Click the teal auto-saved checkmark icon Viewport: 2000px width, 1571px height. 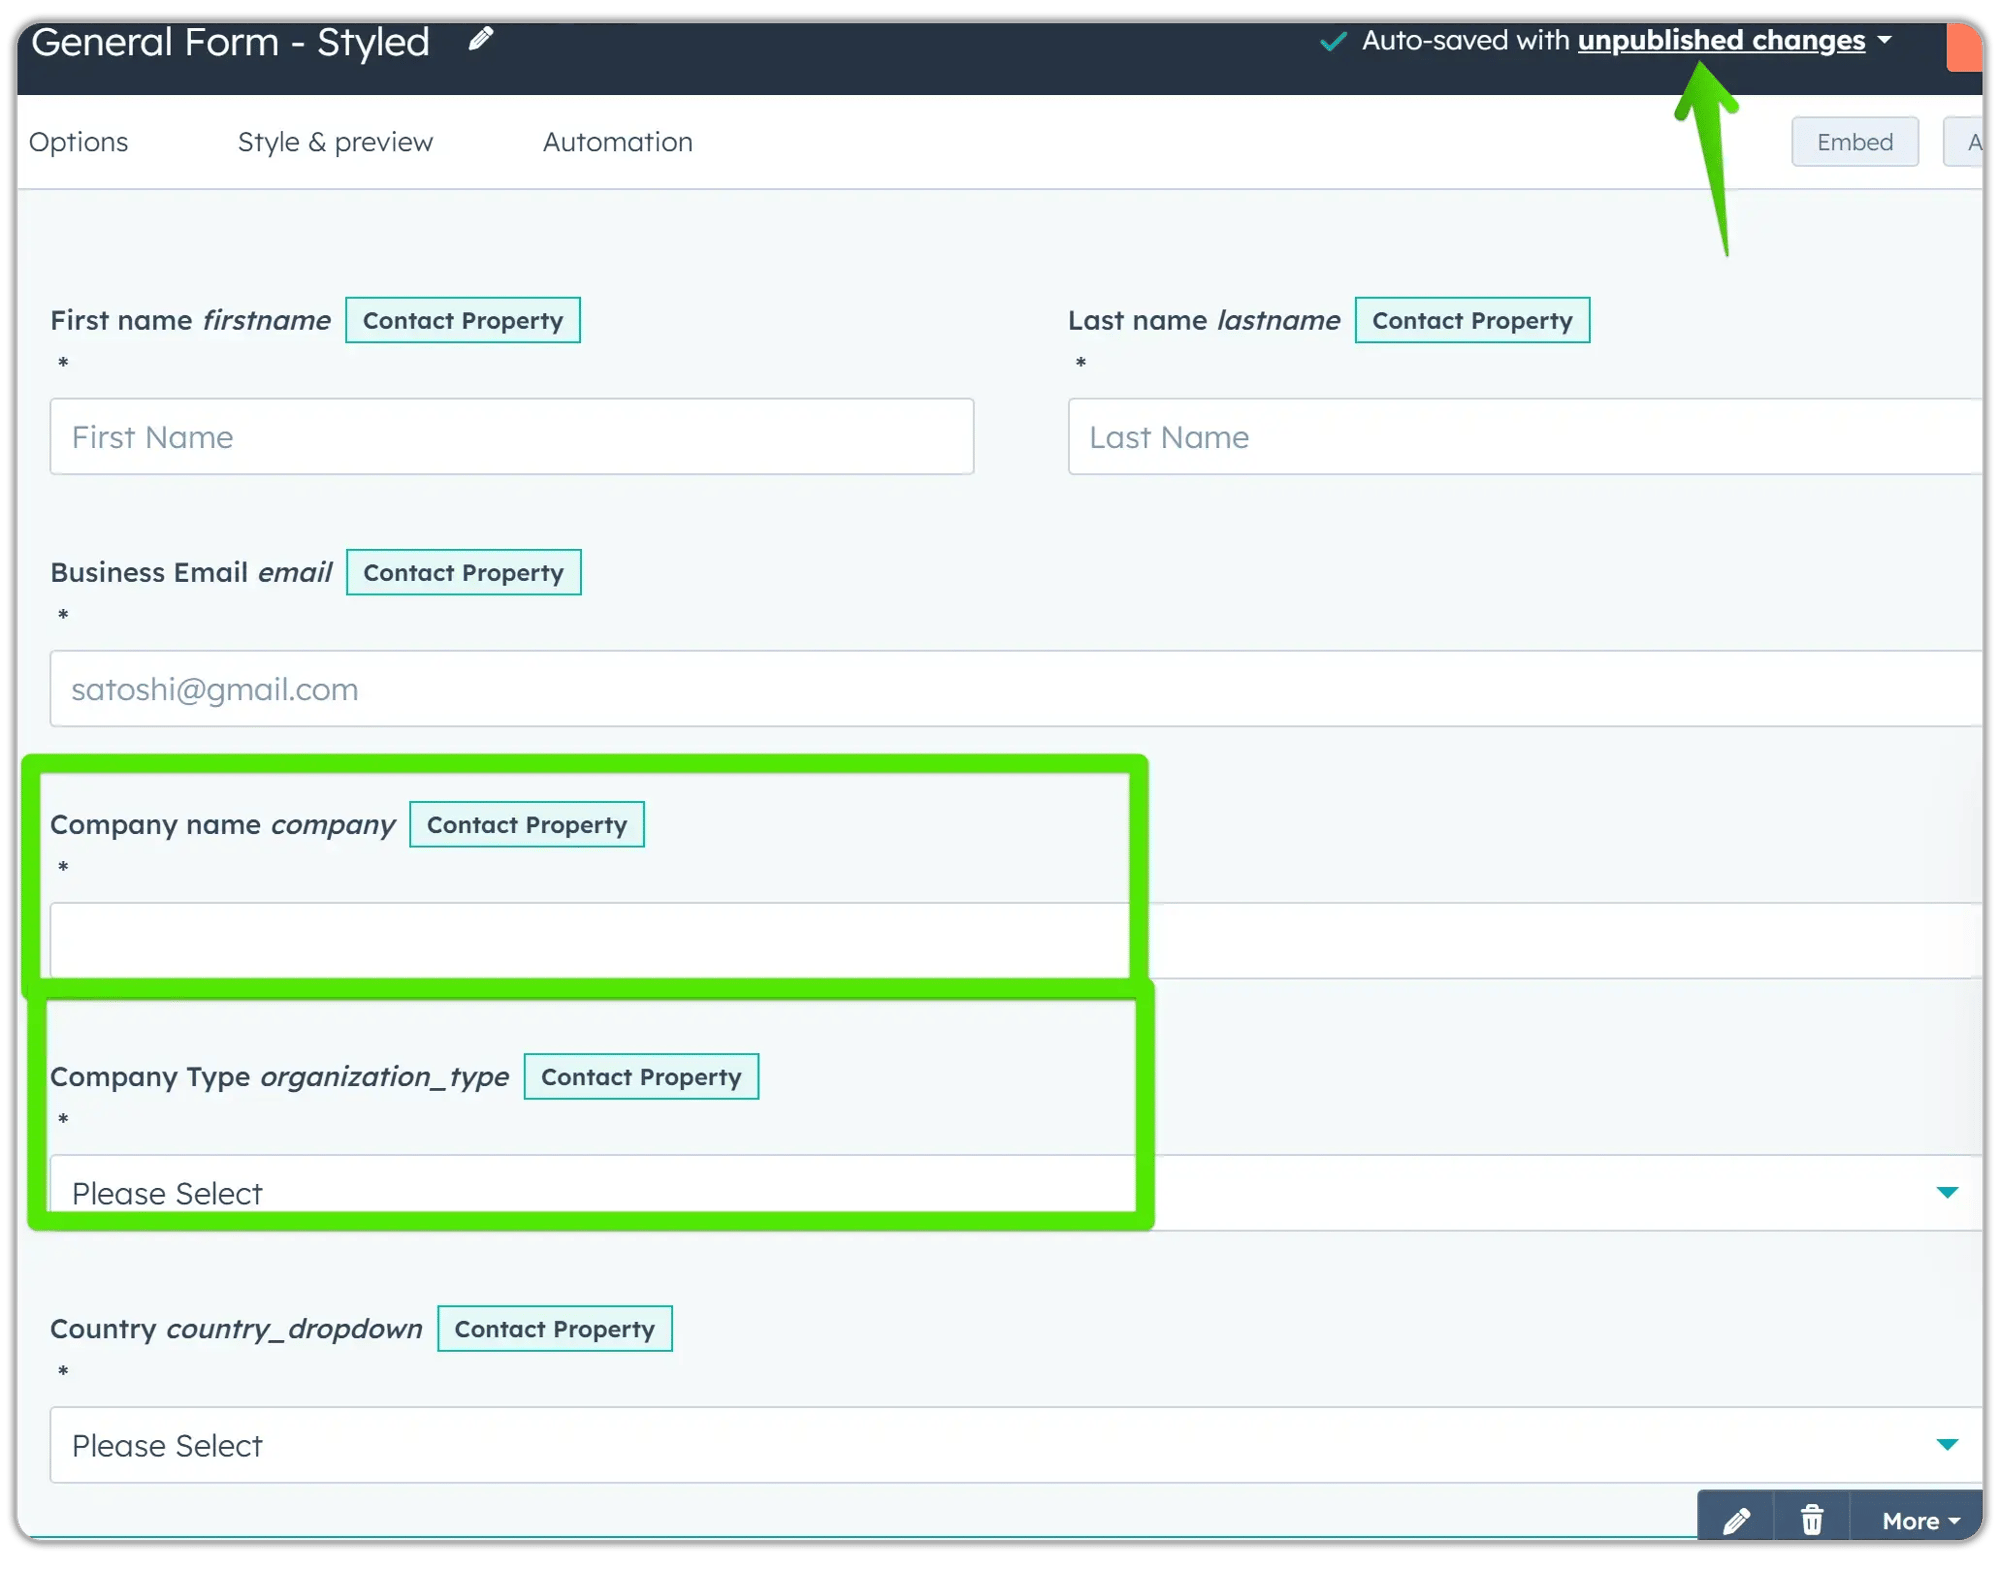(x=1332, y=42)
